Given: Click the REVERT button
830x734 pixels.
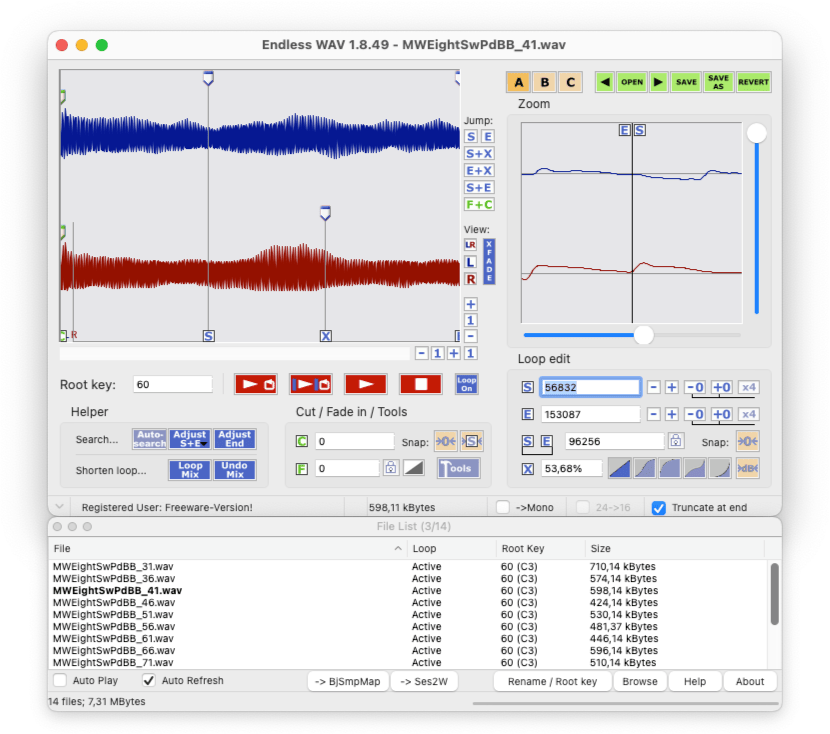Looking at the screenshot, I should click(x=753, y=82).
